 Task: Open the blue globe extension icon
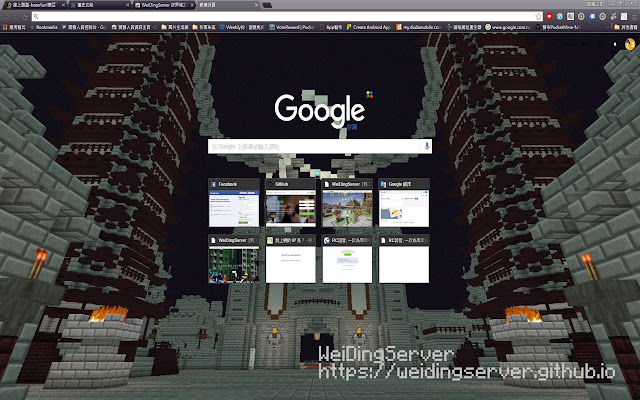click(x=560, y=17)
